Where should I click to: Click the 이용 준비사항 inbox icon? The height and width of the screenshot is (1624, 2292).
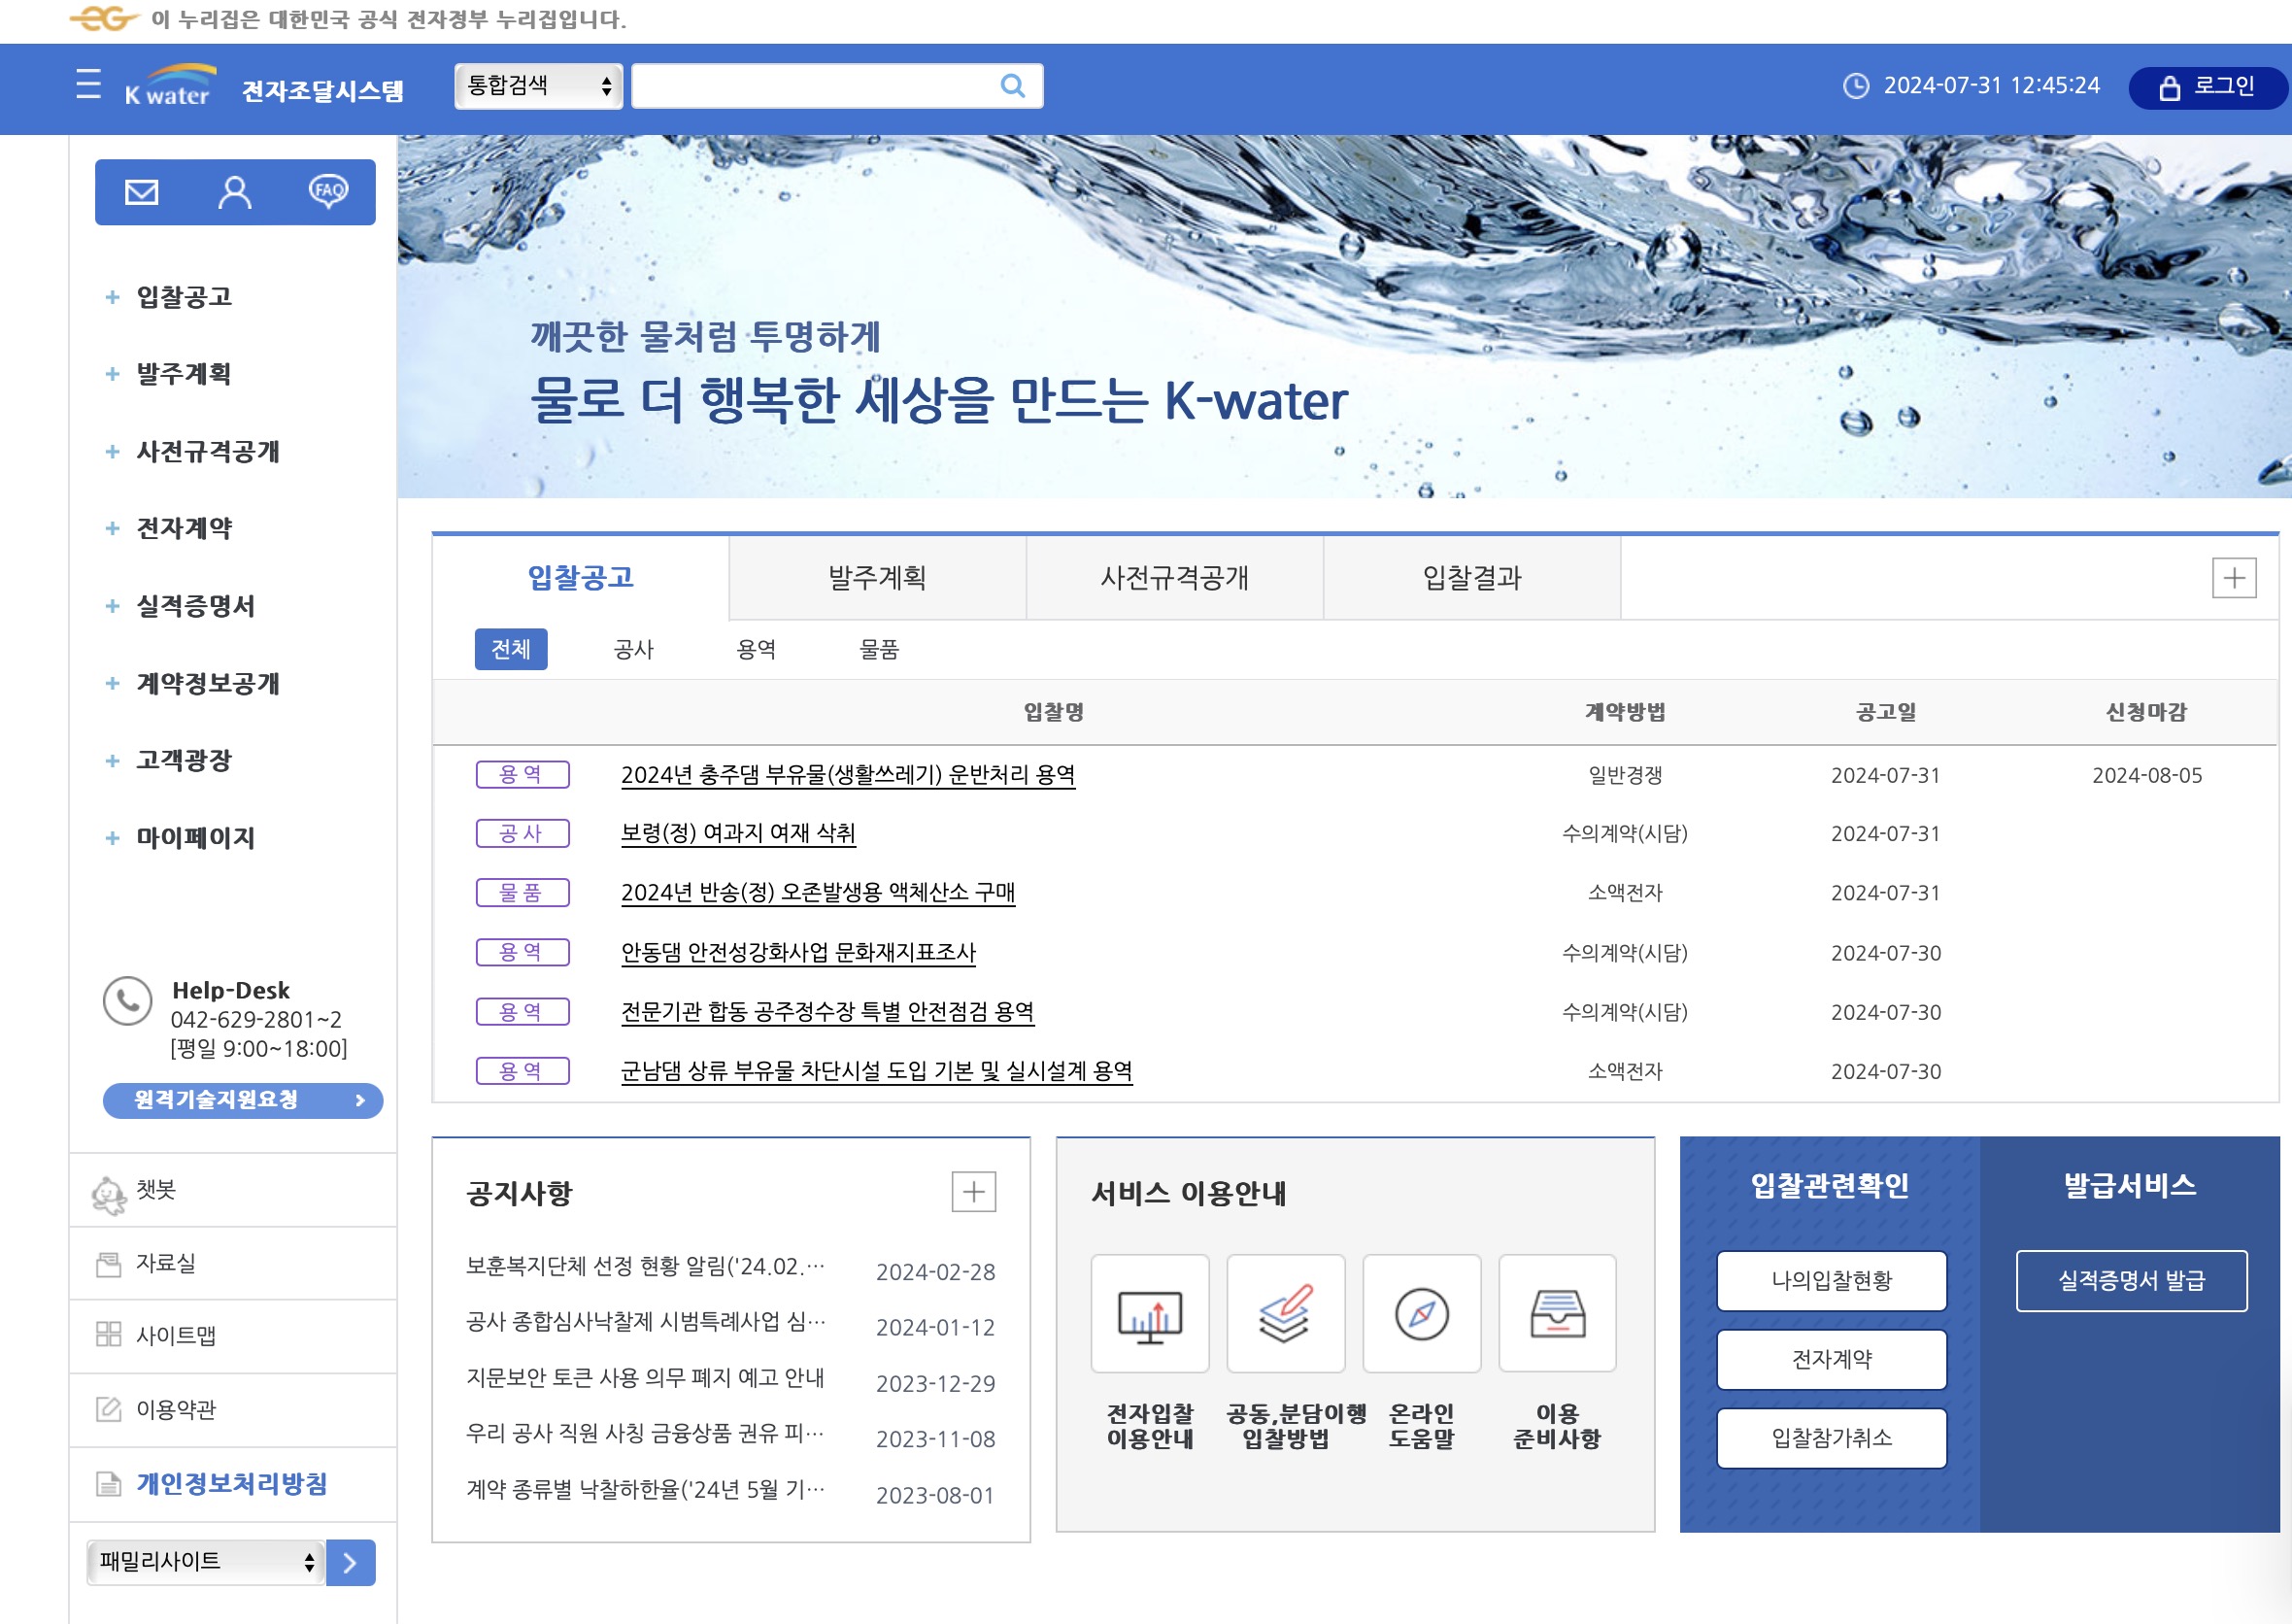click(x=1557, y=1315)
